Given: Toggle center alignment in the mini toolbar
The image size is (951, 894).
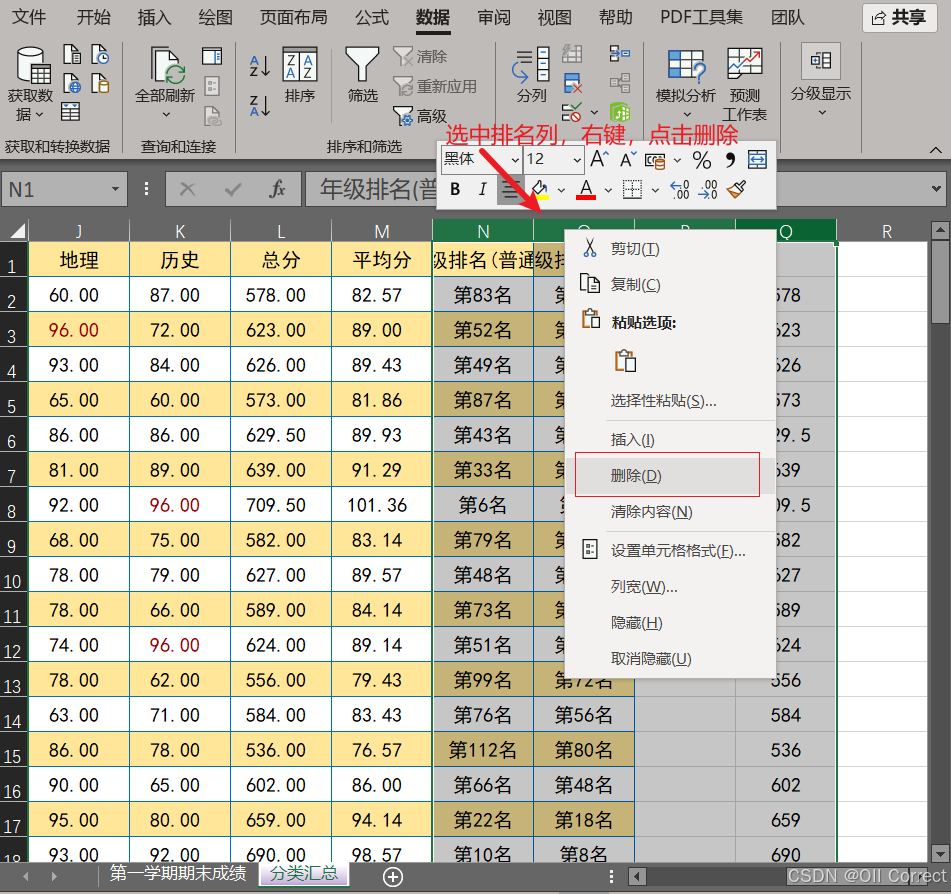Looking at the screenshot, I should point(510,190).
